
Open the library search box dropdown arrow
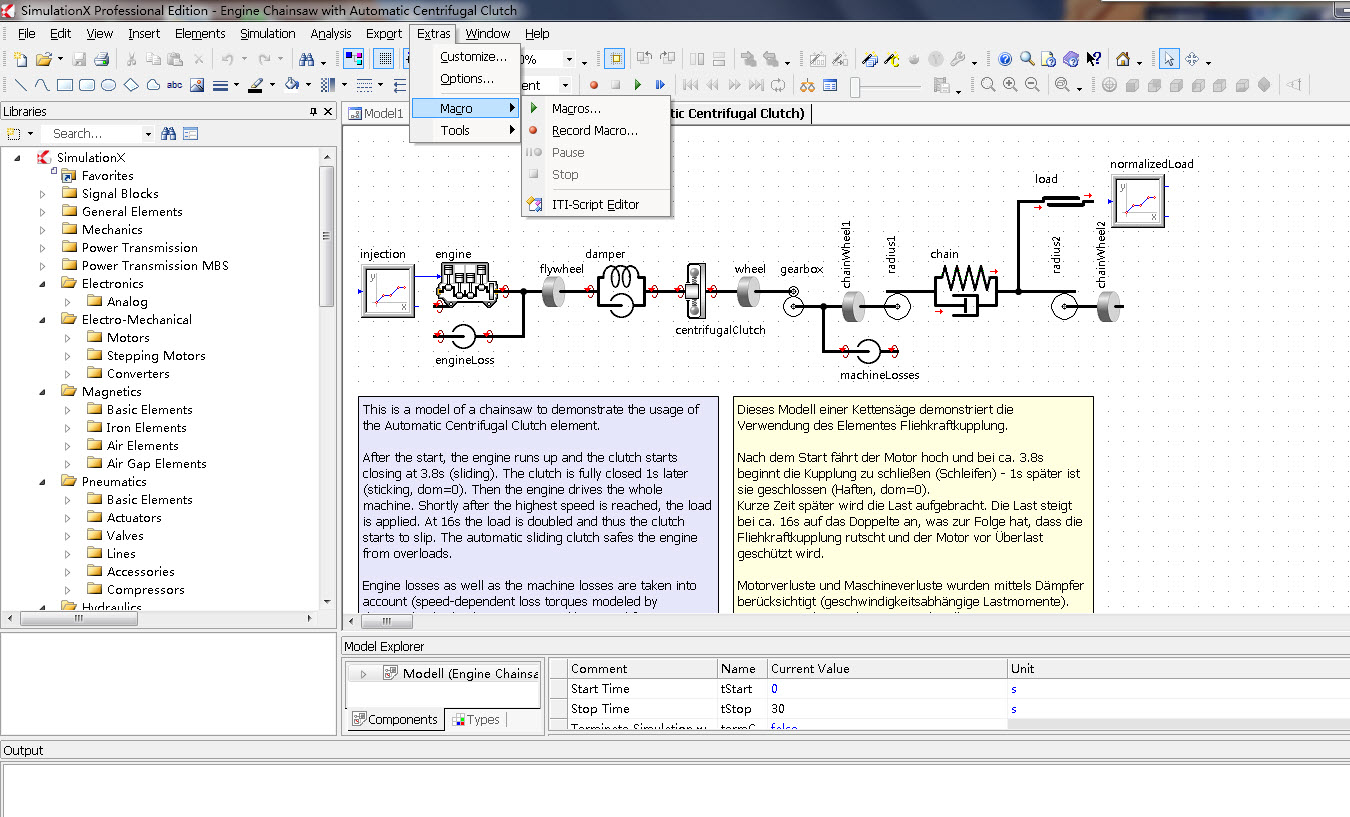tap(148, 134)
